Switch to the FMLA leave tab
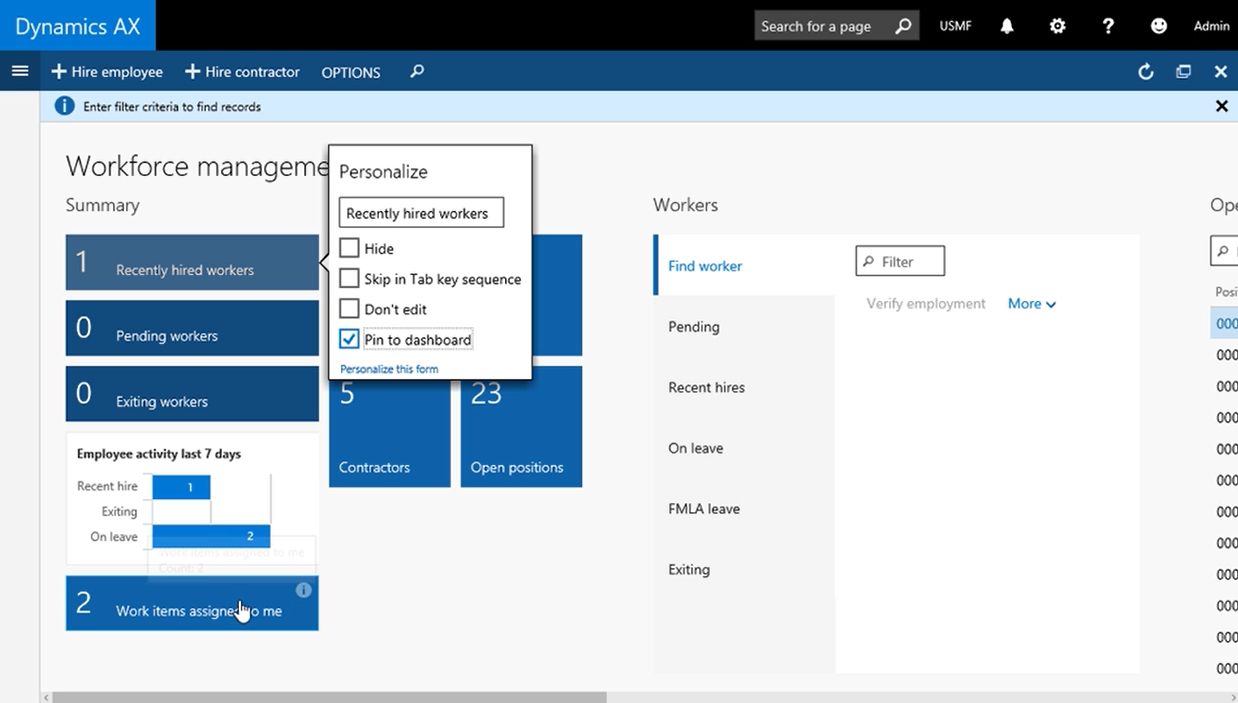 (x=704, y=509)
